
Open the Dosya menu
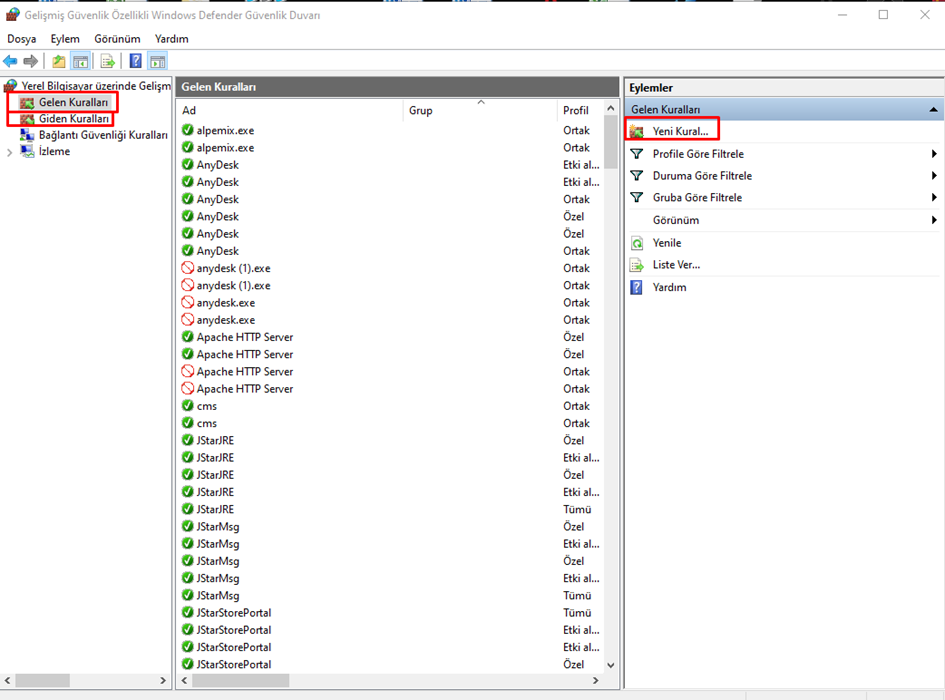tap(22, 39)
